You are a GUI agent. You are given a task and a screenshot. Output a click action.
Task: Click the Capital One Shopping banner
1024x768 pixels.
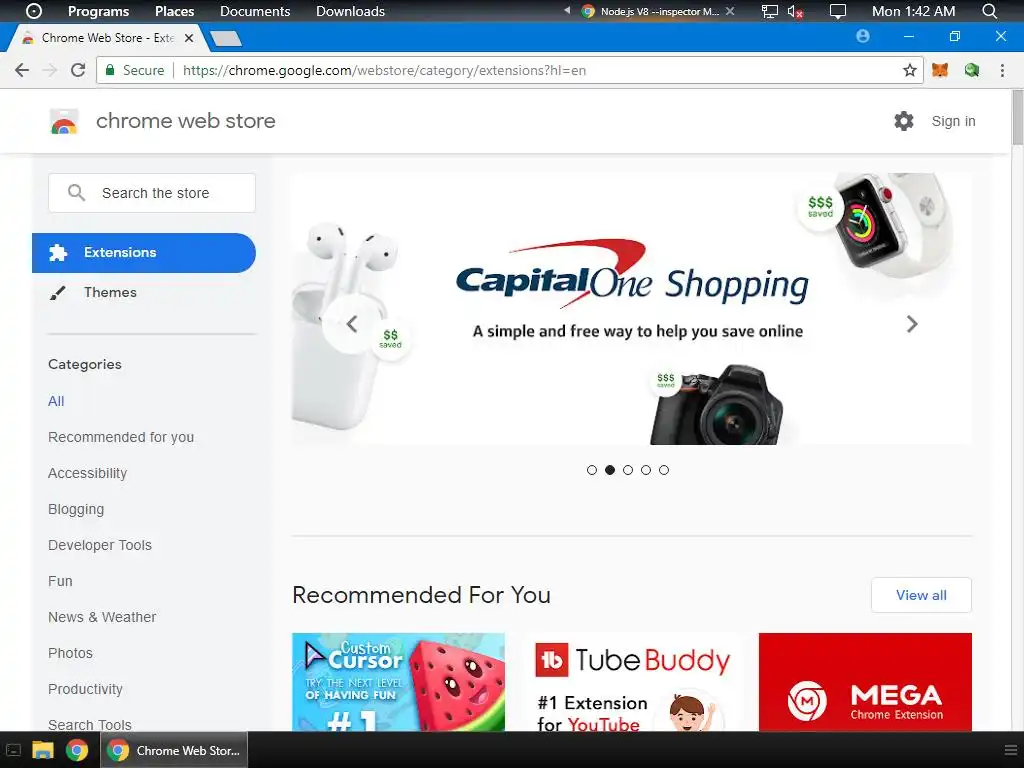632,309
